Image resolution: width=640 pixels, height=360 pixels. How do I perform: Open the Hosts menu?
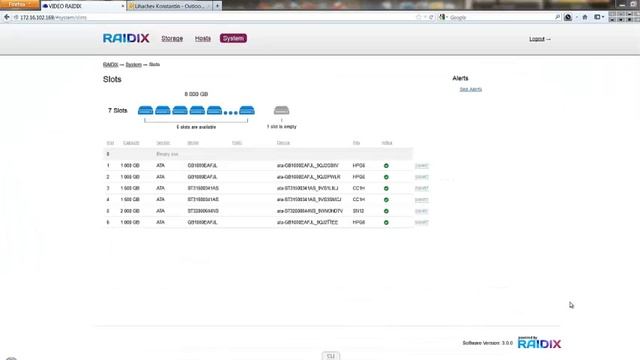pos(202,38)
